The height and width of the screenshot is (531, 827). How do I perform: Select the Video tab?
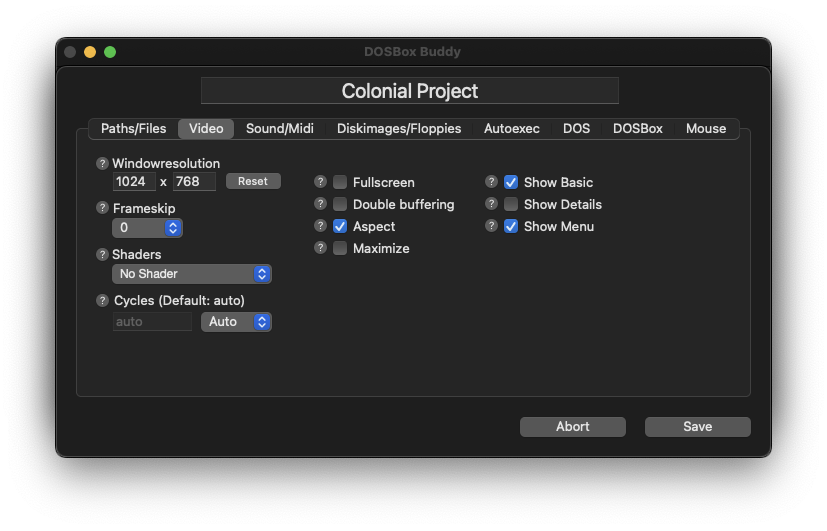[206, 129]
